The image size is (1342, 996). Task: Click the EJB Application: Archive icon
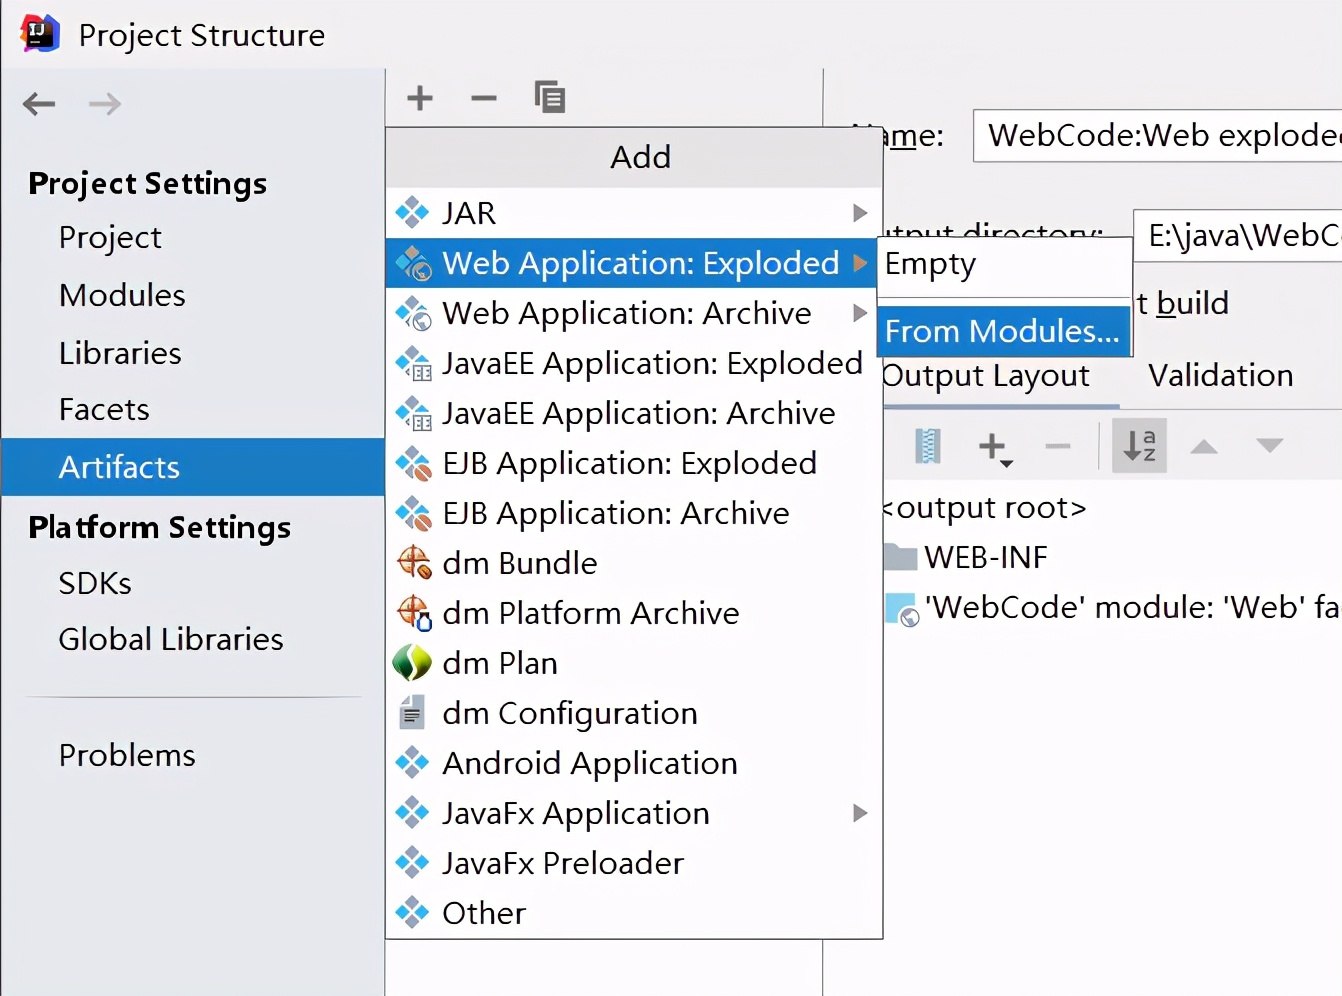click(x=413, y=513)
